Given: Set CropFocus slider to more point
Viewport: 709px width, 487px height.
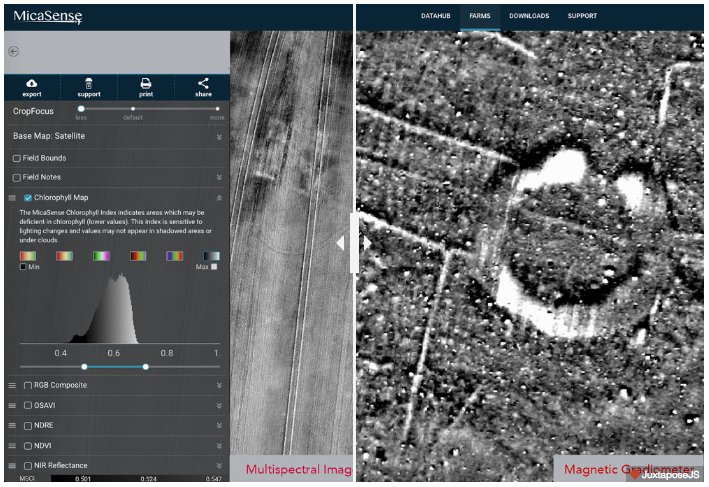Looking at the screenshot, I should 217,109.
